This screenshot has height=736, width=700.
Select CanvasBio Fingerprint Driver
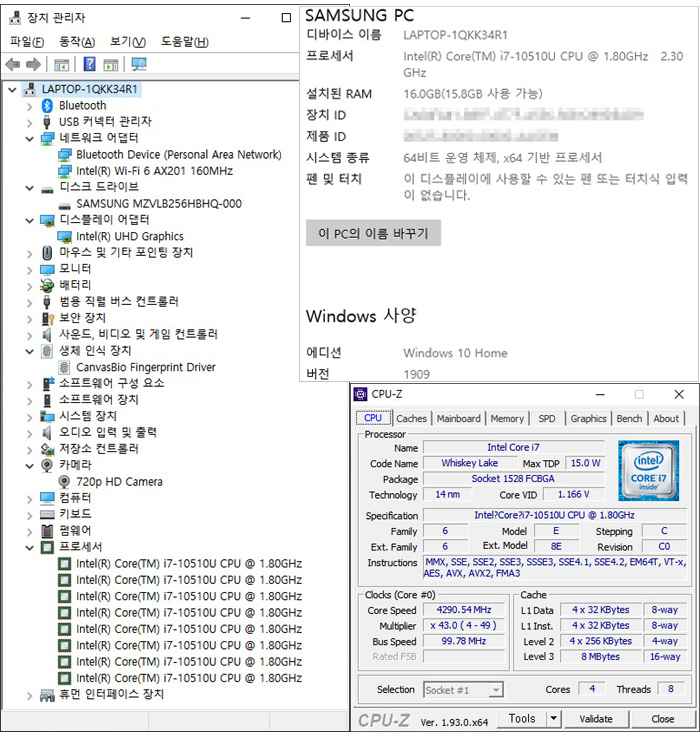pyautogui.click(x=146, y=367)
